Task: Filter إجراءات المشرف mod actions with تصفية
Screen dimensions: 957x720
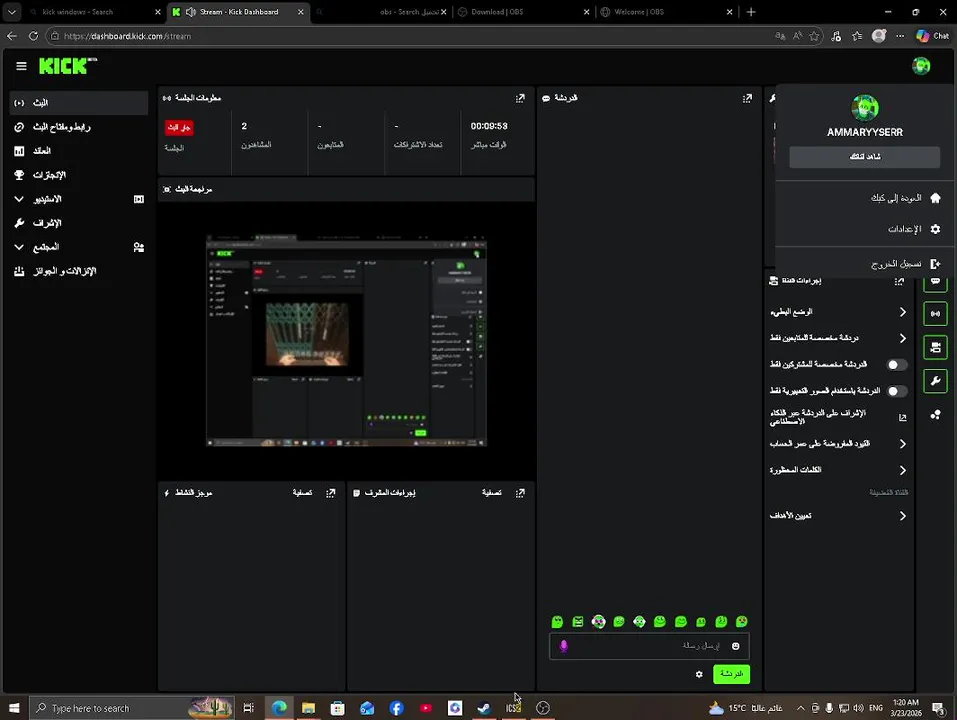Action: click(x=492, y=492)
